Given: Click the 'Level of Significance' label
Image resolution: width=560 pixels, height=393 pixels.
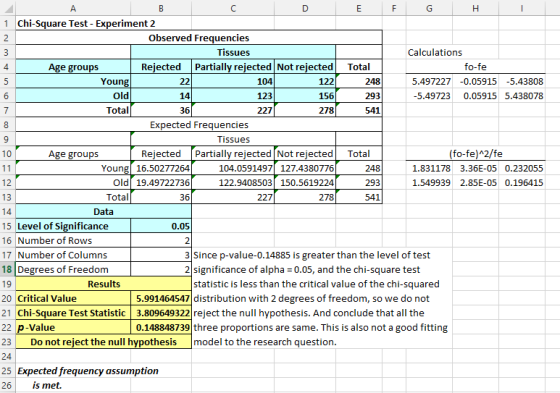Looking at the screenshot, I should point(73,226).
